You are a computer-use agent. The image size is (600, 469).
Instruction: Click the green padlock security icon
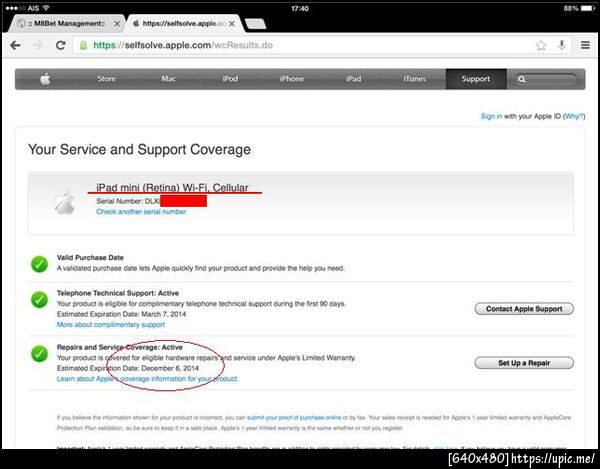tap(83, 46)
